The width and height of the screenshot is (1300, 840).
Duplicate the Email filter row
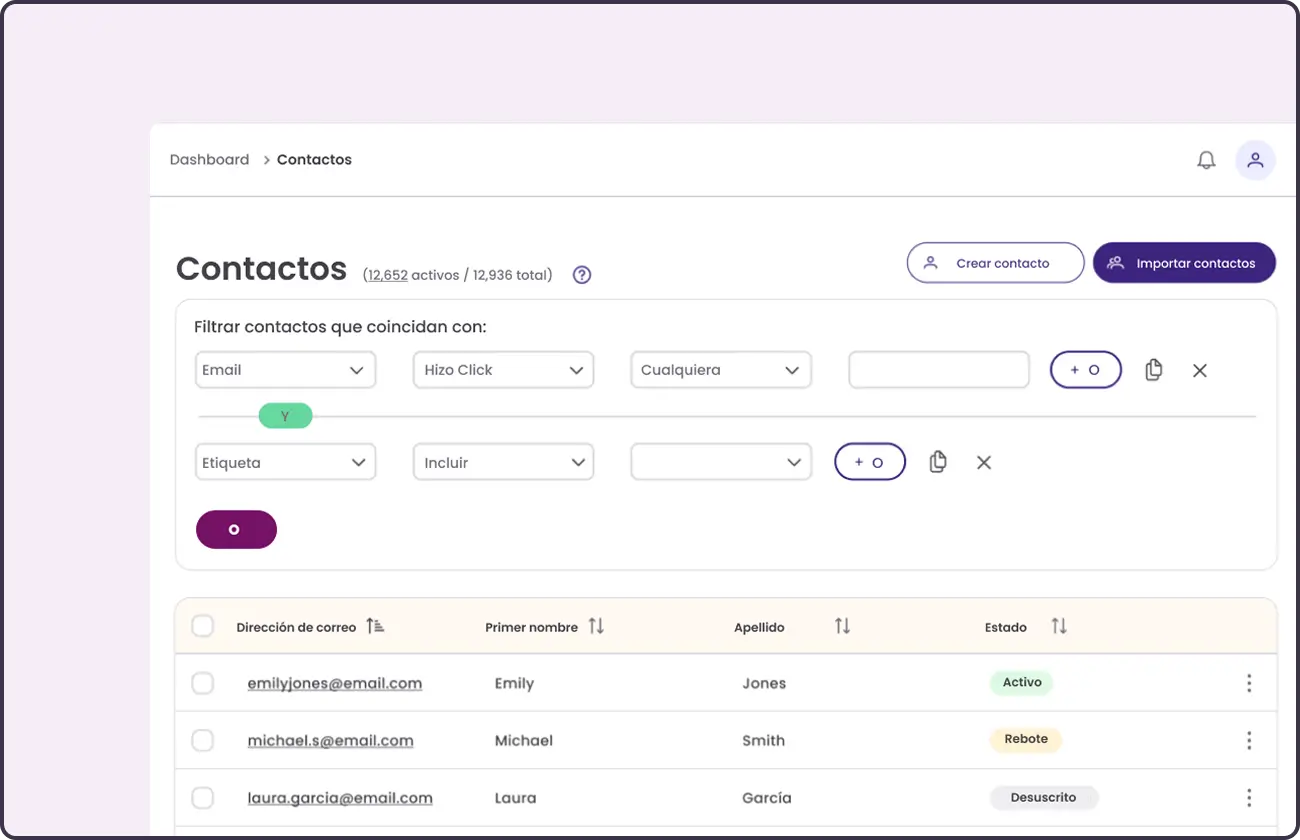click(x=1153, y=369)
